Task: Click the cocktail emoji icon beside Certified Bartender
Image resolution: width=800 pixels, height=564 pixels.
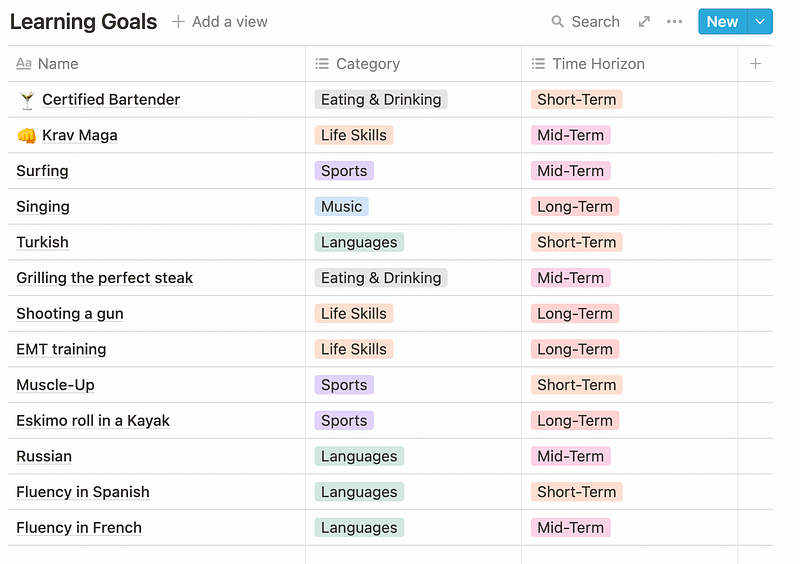Action: 27,100
